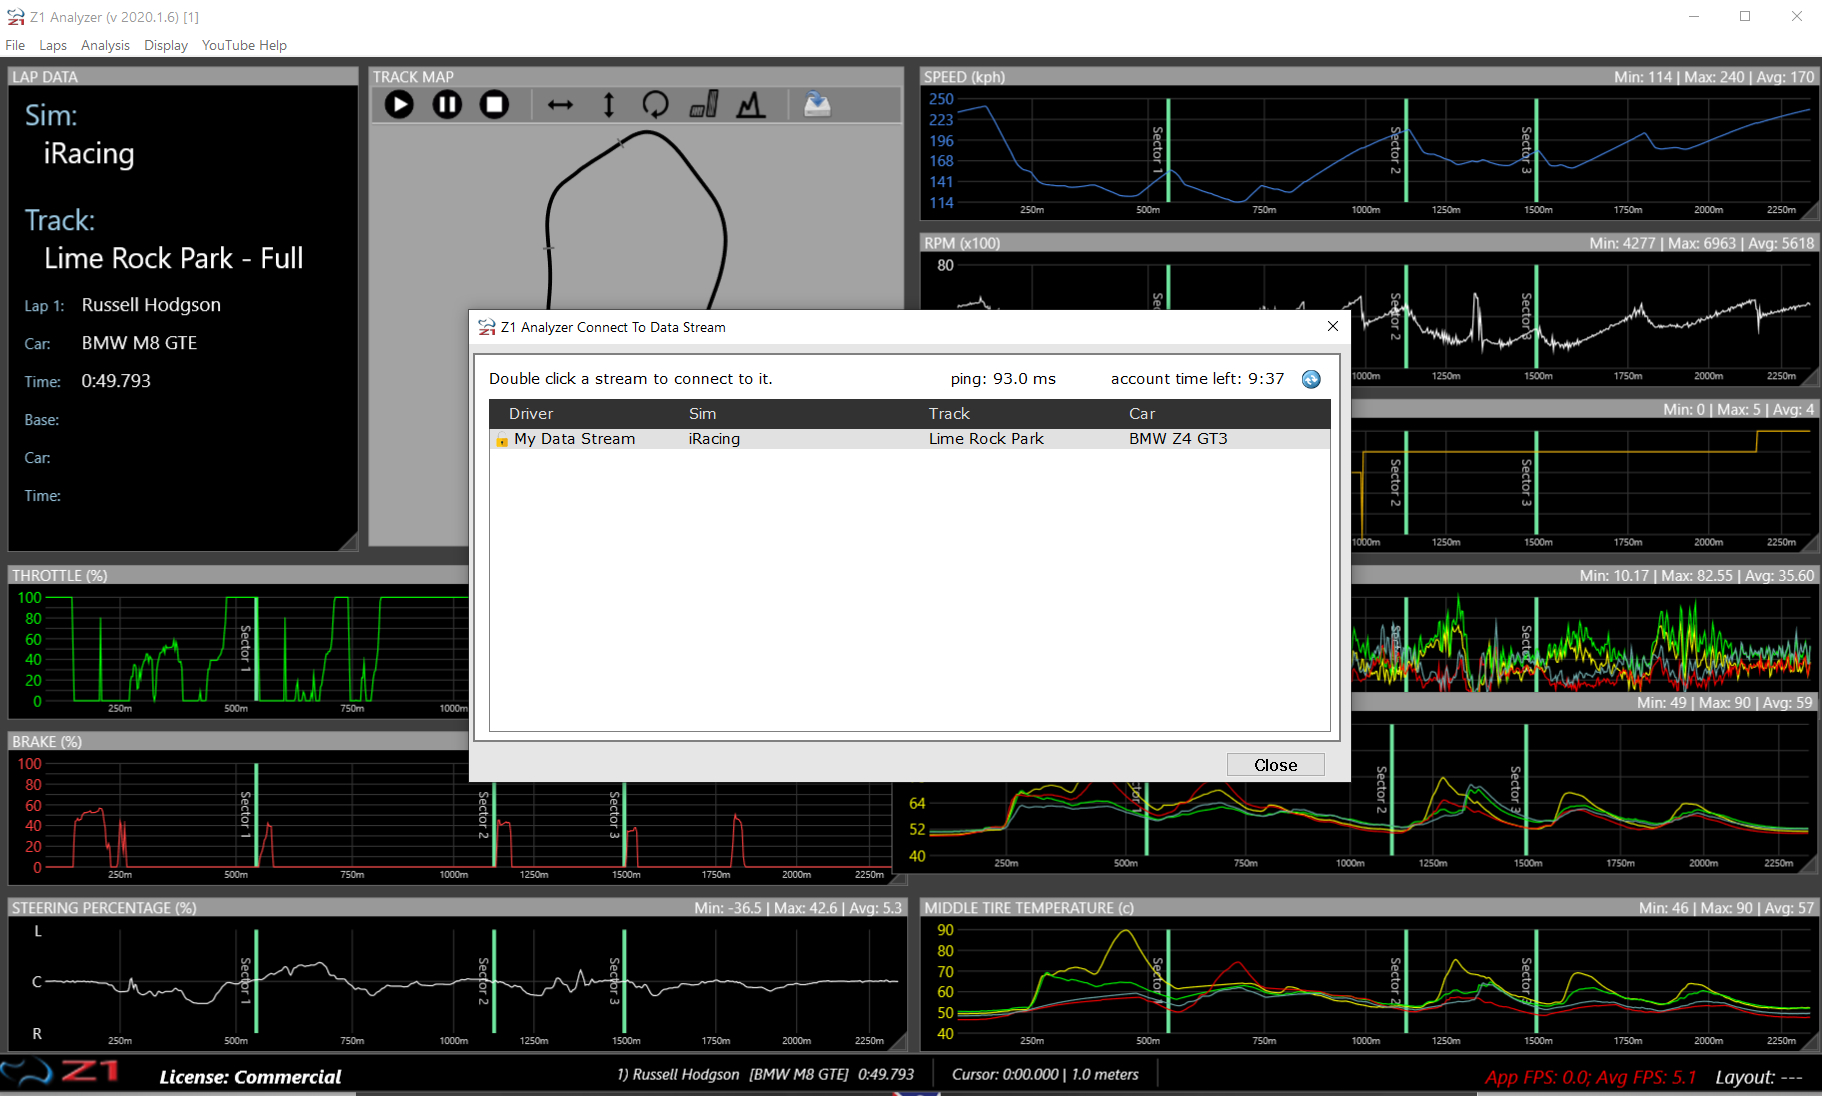Minimize the Z1 Analyzer main window
The width and height of the screenshot is (1822, 1096).
[1694, 16]
